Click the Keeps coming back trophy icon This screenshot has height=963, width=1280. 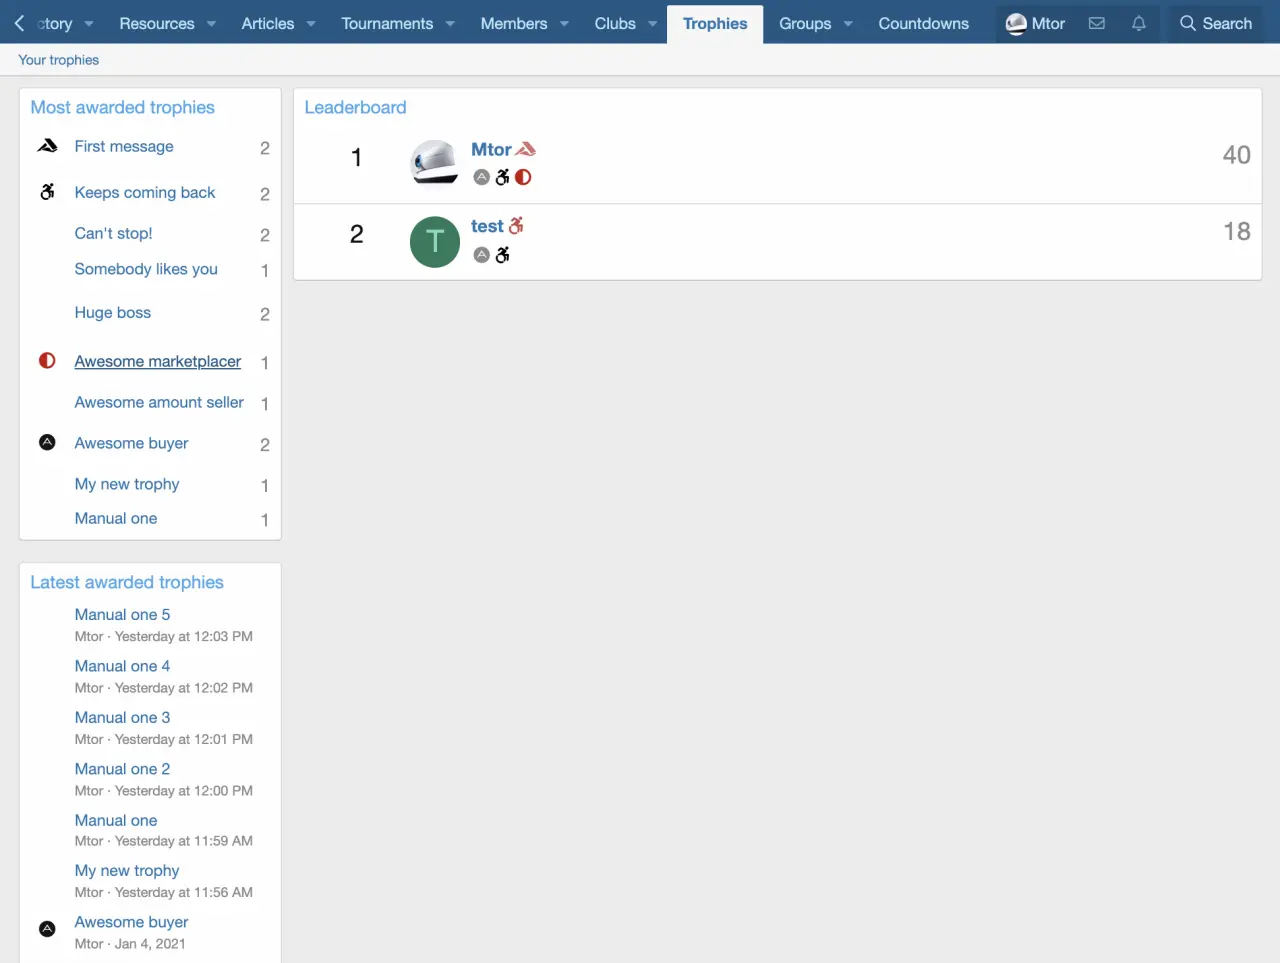click(x=47, y=192)
